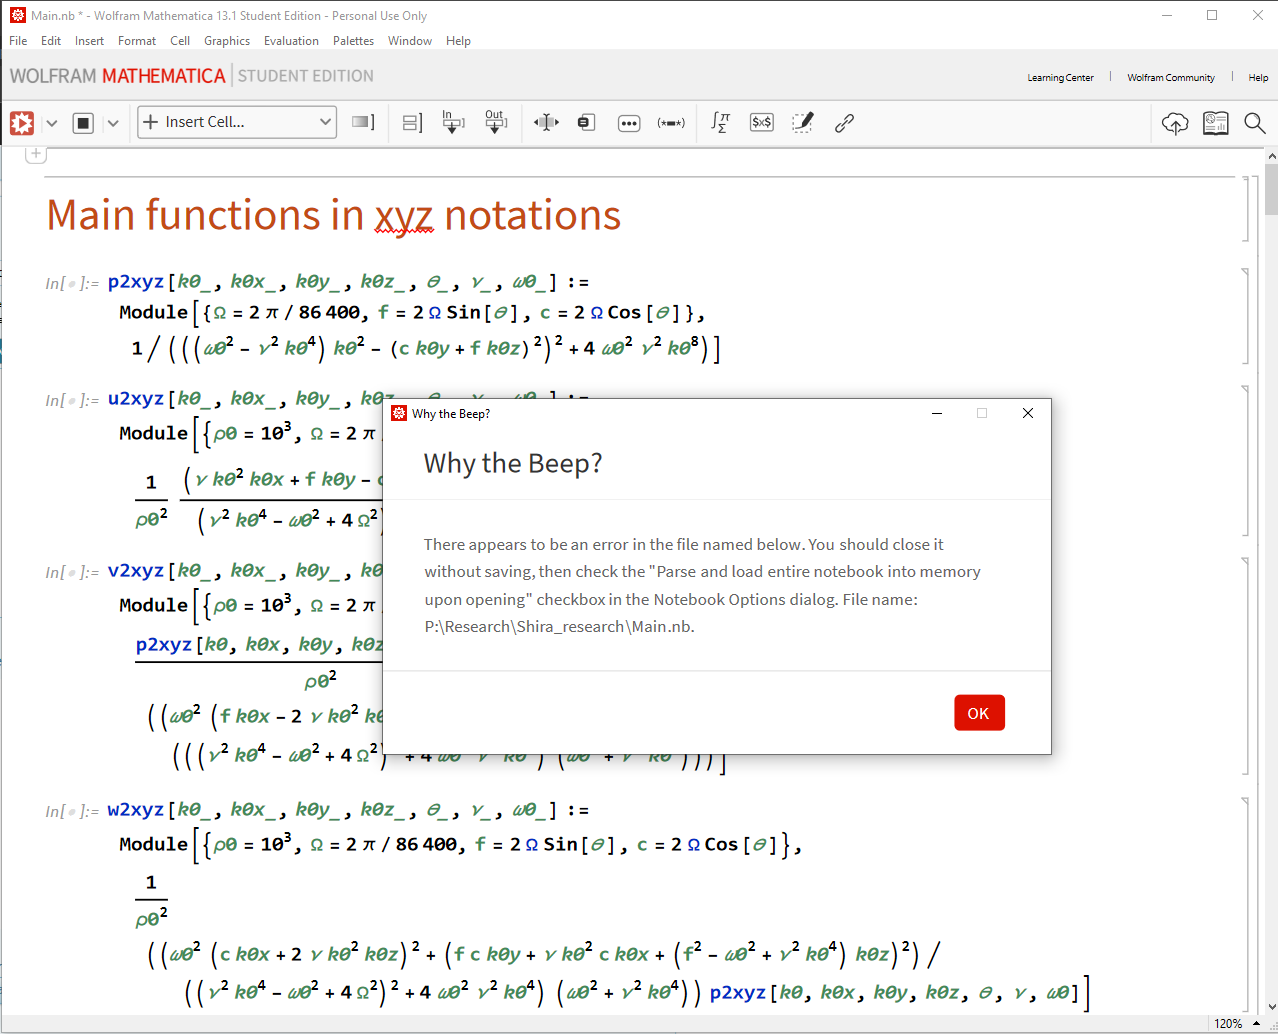This screenshot has width=1278, height=1034.
Task: Click the v2xyz function name
Action: pyautogui.click(x=135, y=570)
